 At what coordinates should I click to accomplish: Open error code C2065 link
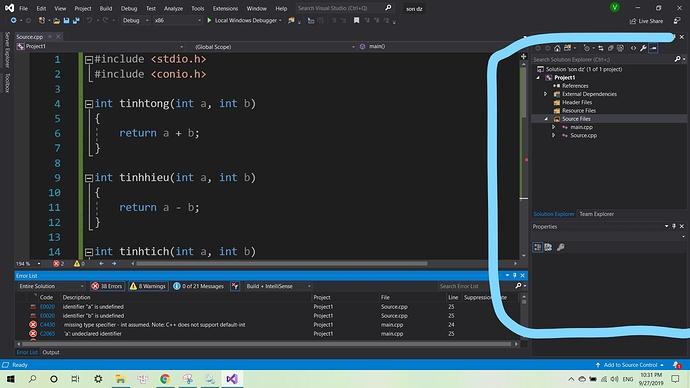click(x=48, y=333)
